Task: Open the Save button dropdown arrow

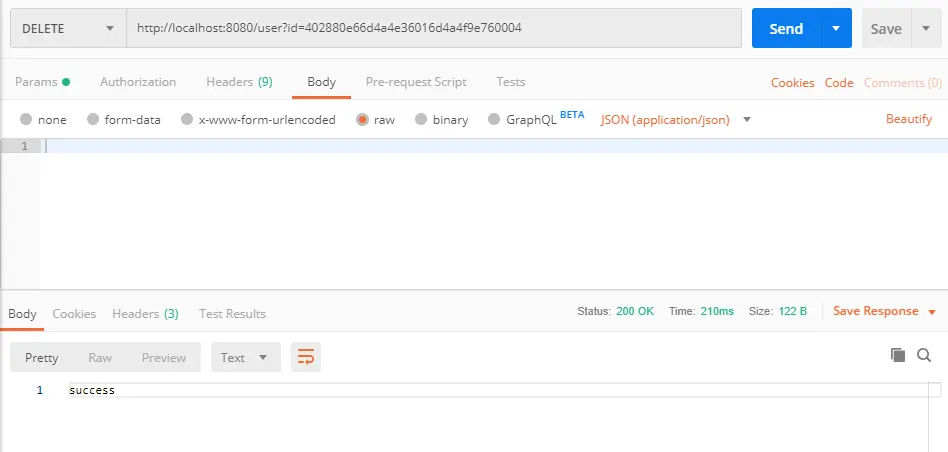Action: [926, 28]
